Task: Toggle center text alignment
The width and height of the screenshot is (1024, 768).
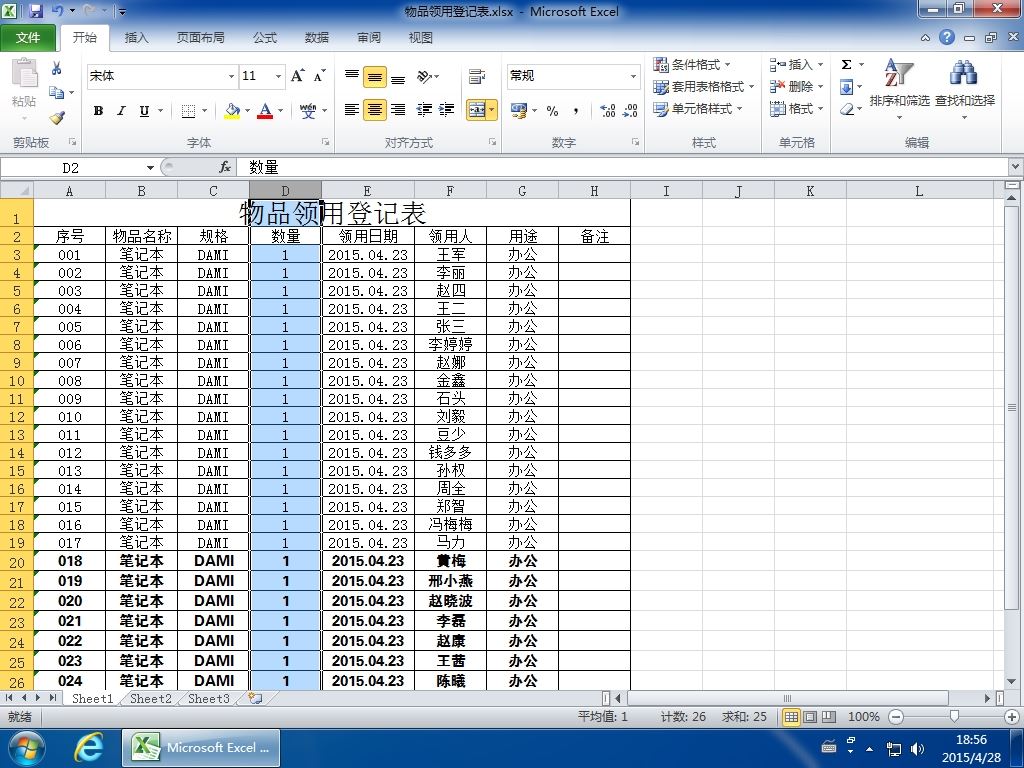Action: coord(375,110)
